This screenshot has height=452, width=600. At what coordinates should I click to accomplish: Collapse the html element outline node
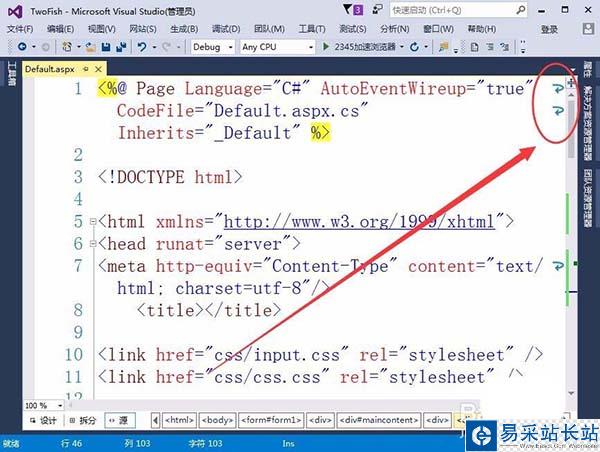(x=93, y=222)
